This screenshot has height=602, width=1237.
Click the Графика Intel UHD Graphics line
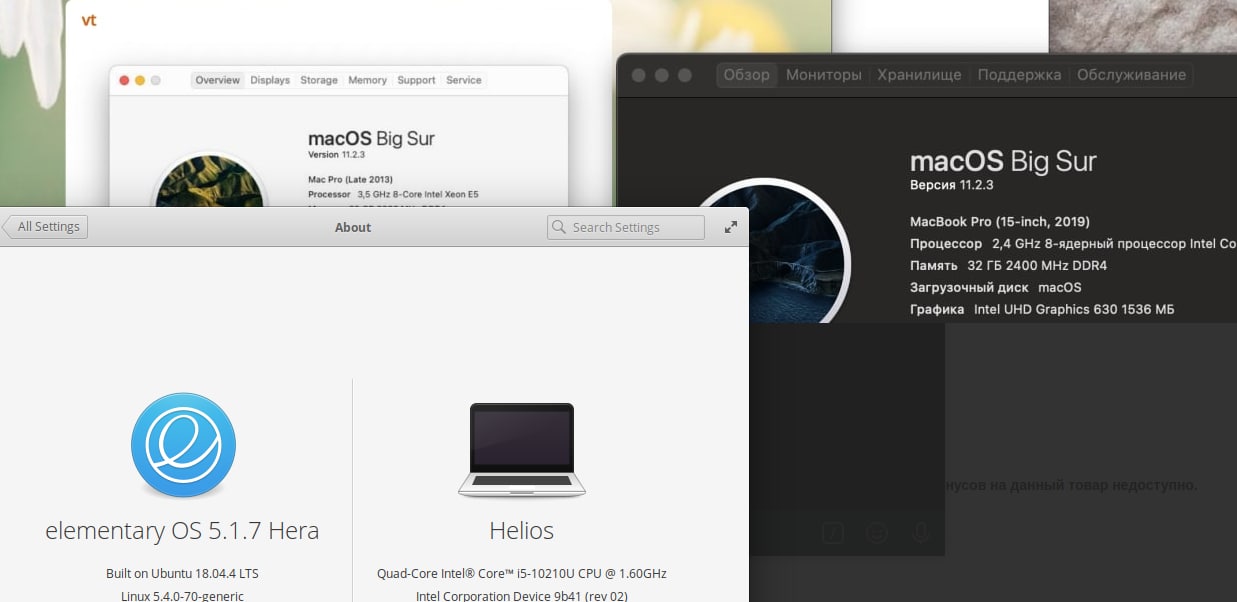pos(1042,310)
